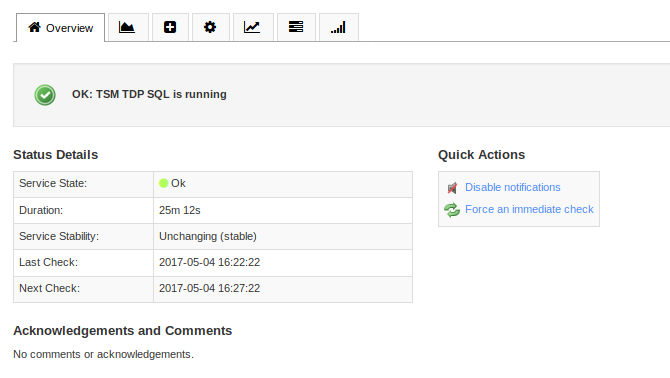This screenshot has width=670, height=378.
Task: Select the plus sign advanced tab
Action: pos(170,28)
